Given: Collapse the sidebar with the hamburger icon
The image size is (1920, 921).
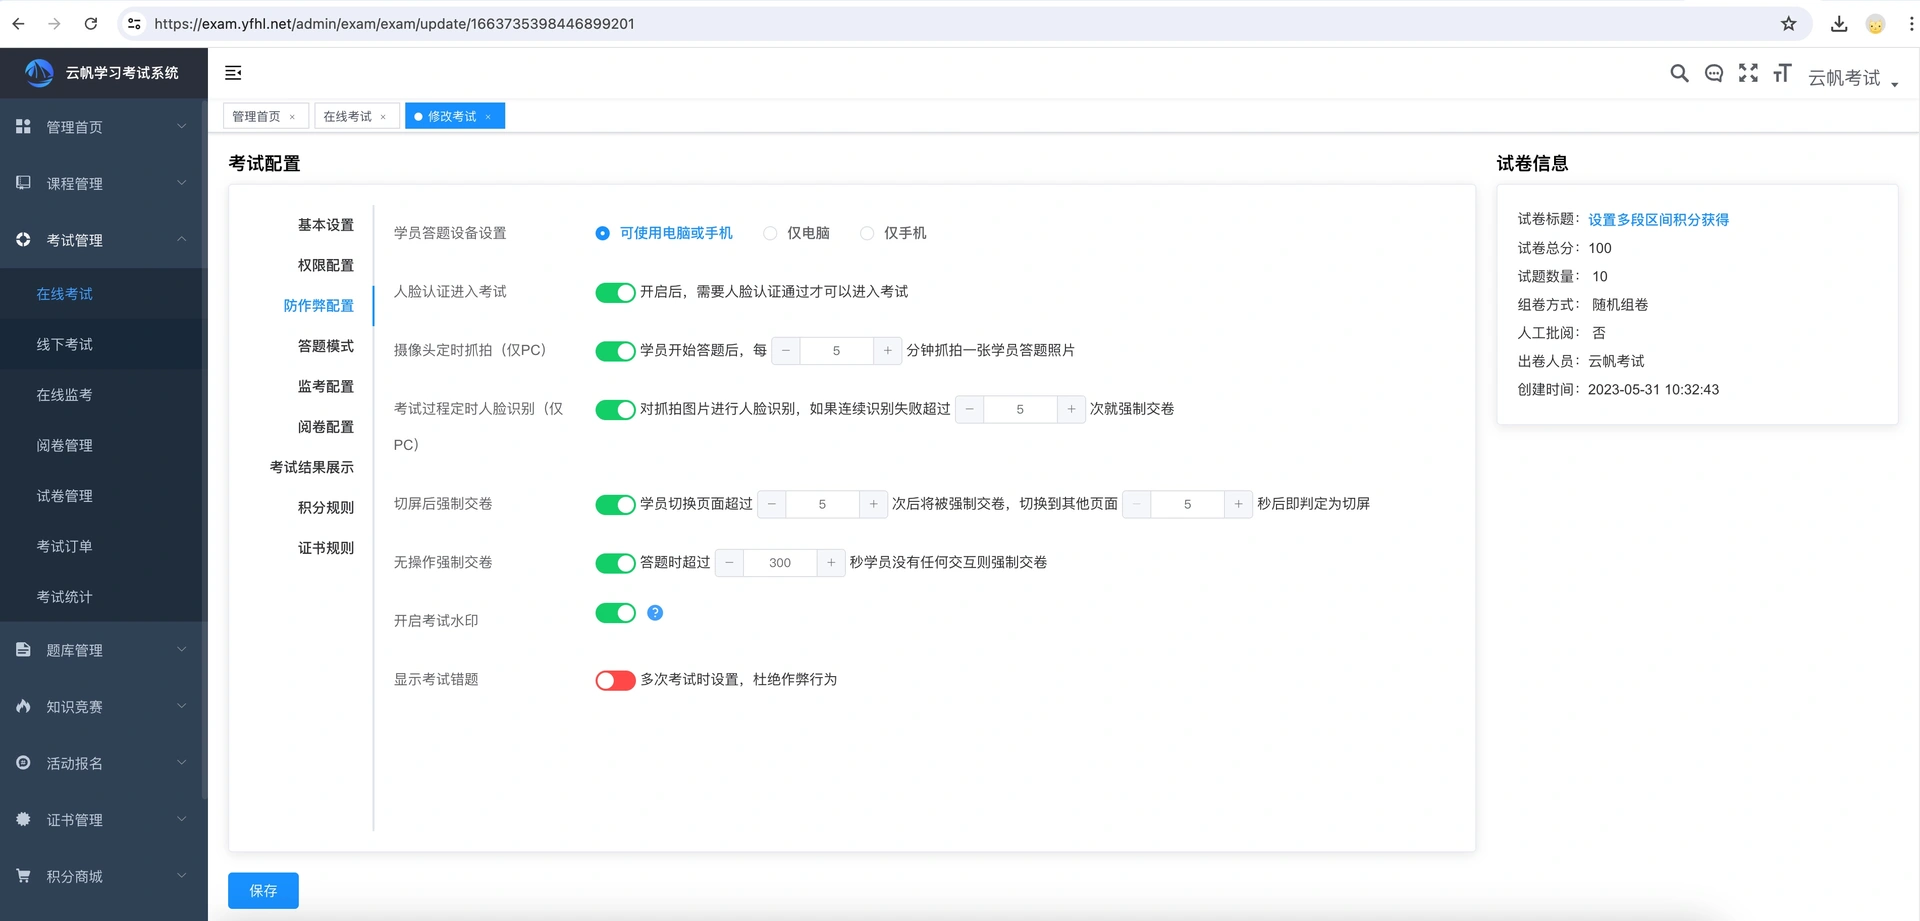Looking at the screenshot, I should [x=233, y=73].
